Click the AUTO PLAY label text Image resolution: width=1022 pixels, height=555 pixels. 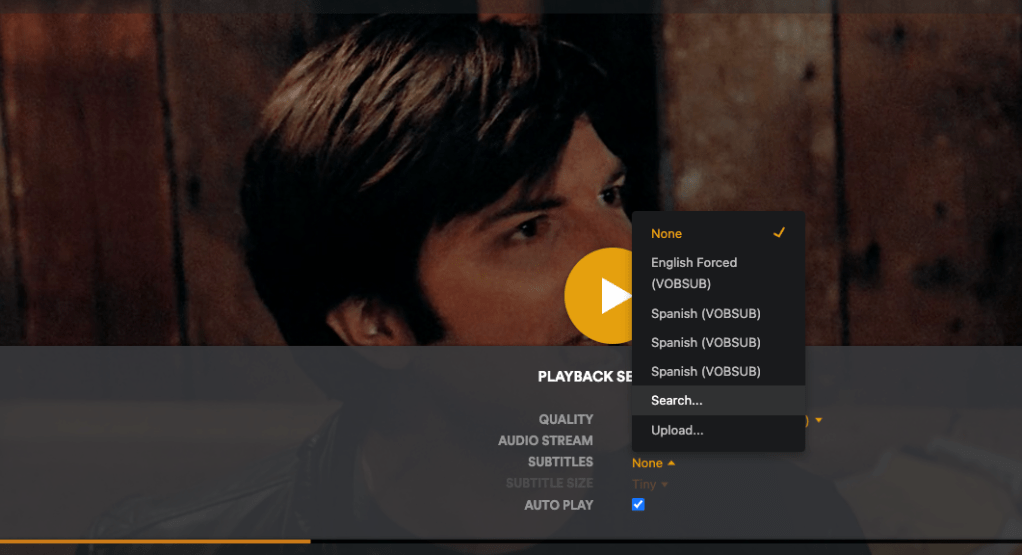(558, 506)
